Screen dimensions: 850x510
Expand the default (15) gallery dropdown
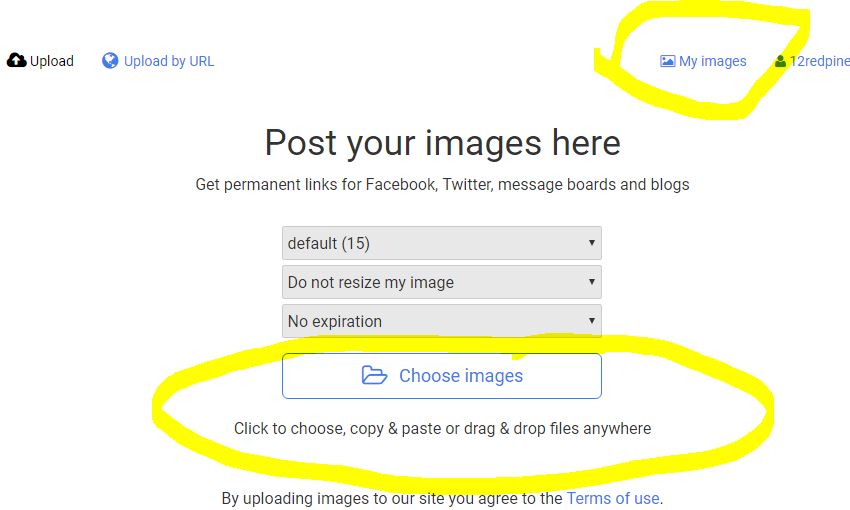click(x=442, y=243)
